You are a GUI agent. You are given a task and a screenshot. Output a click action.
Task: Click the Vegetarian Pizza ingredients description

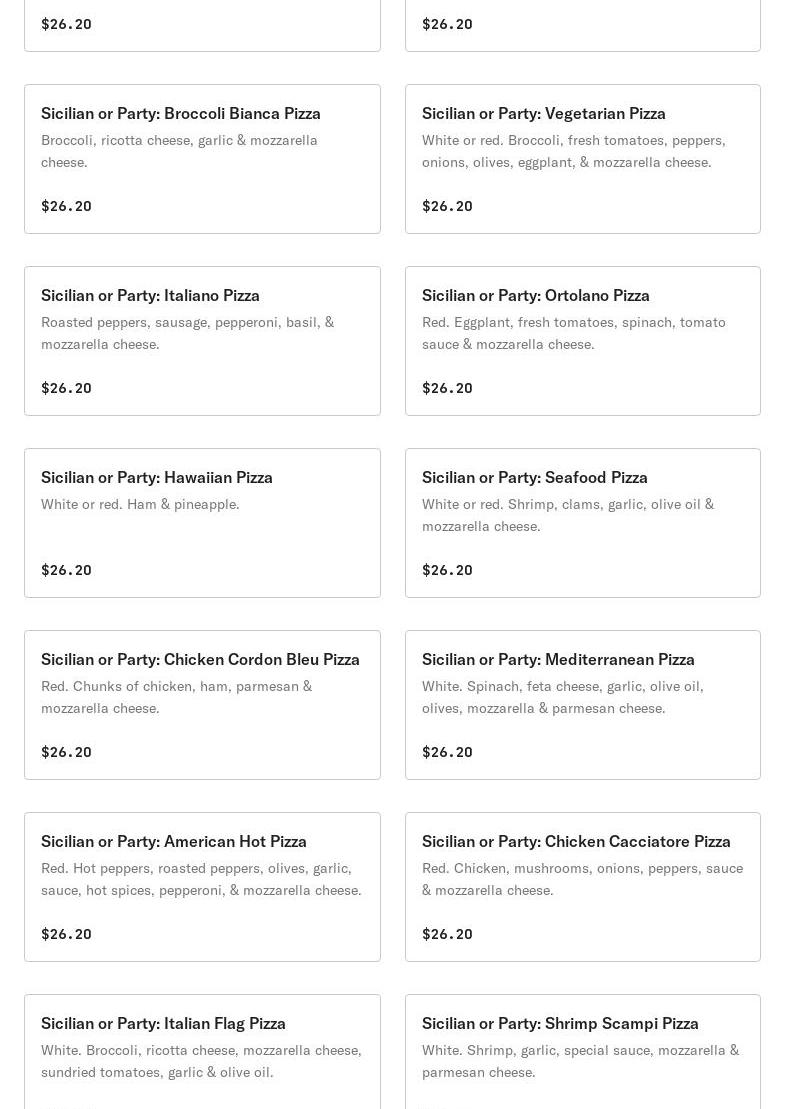[573, 151]
